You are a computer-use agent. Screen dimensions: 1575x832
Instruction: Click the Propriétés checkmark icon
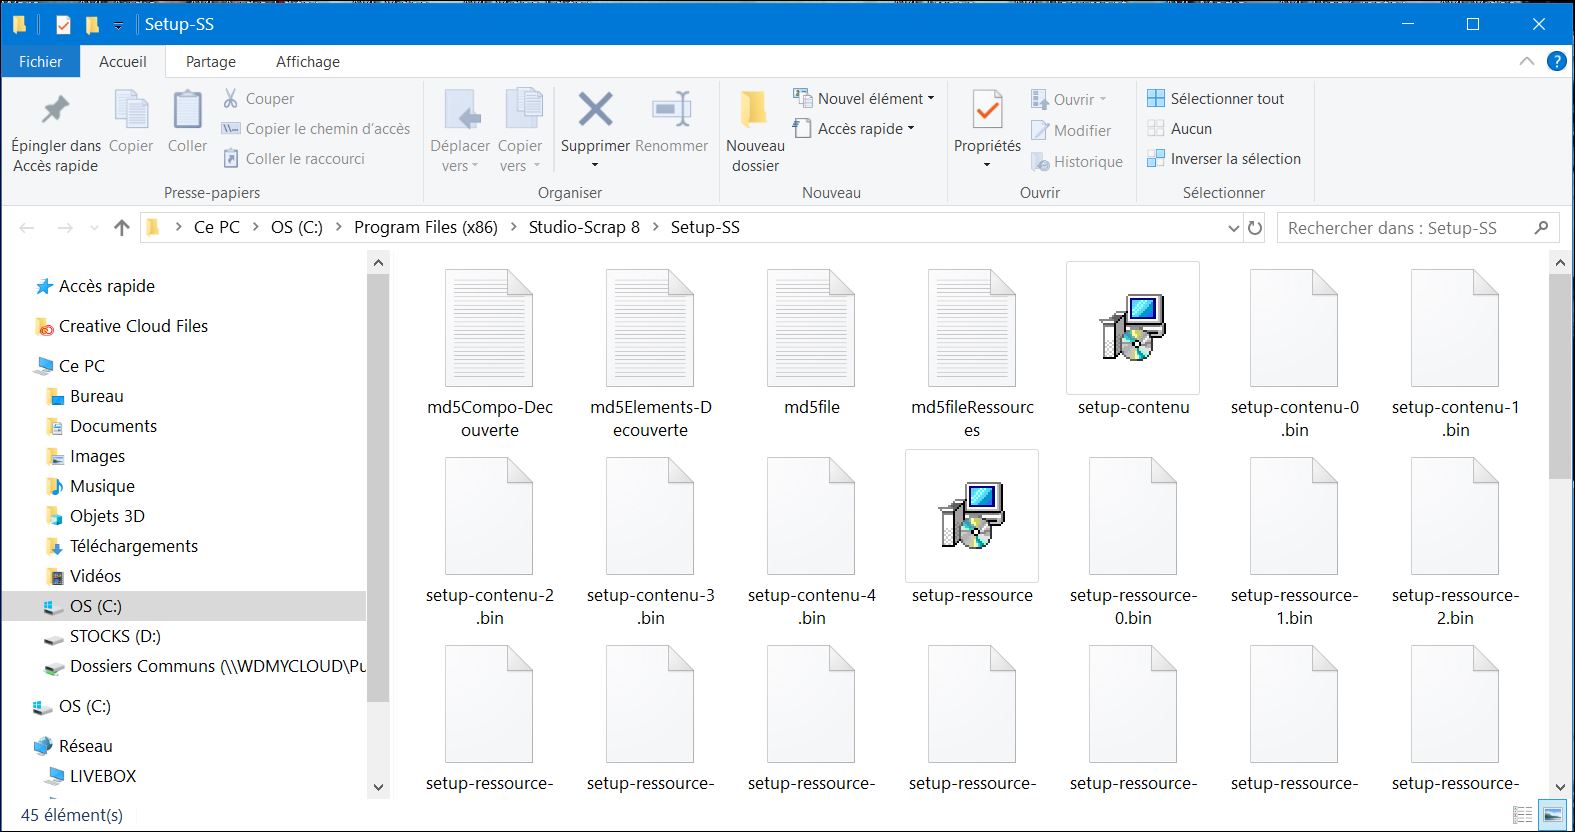[987, 110]
